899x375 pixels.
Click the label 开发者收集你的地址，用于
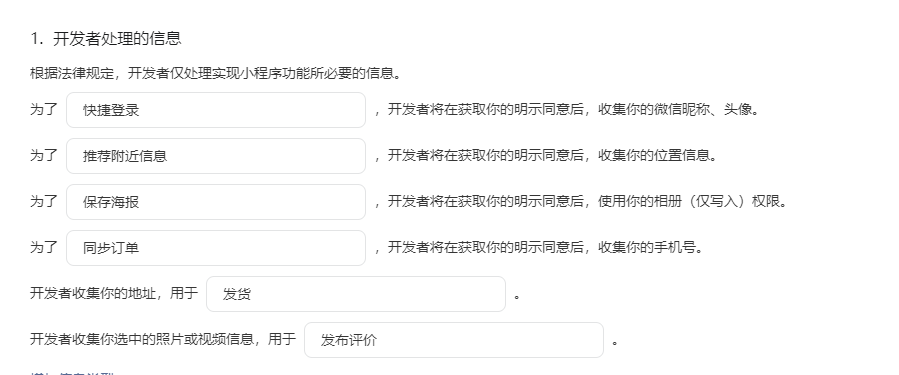(x=114, y=293)
